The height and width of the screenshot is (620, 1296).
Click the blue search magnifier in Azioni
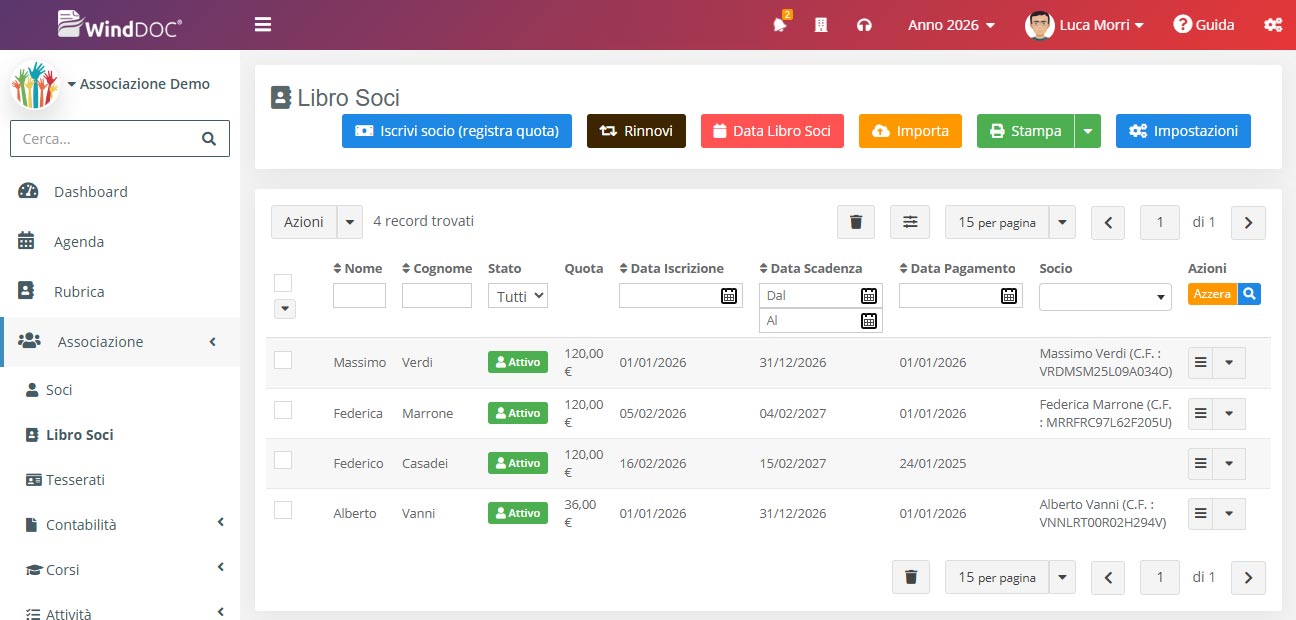tap(1249, 294)
